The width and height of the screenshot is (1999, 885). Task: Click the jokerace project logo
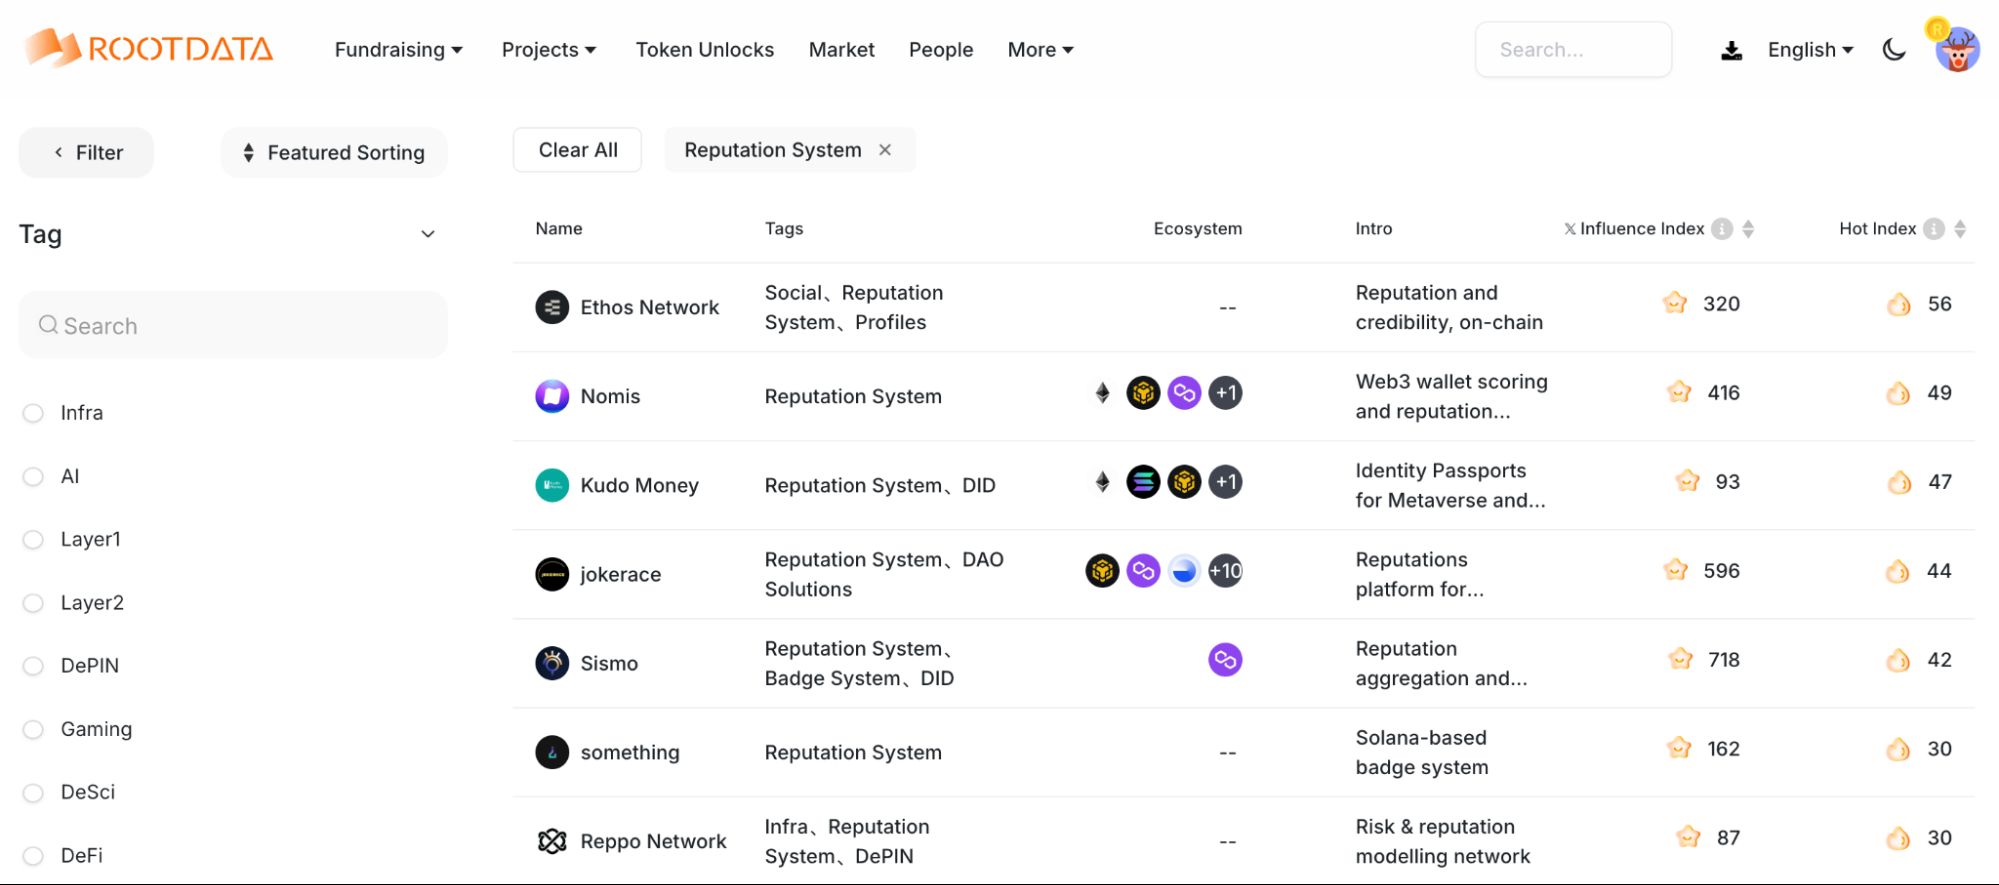click(x=552, y=574)
